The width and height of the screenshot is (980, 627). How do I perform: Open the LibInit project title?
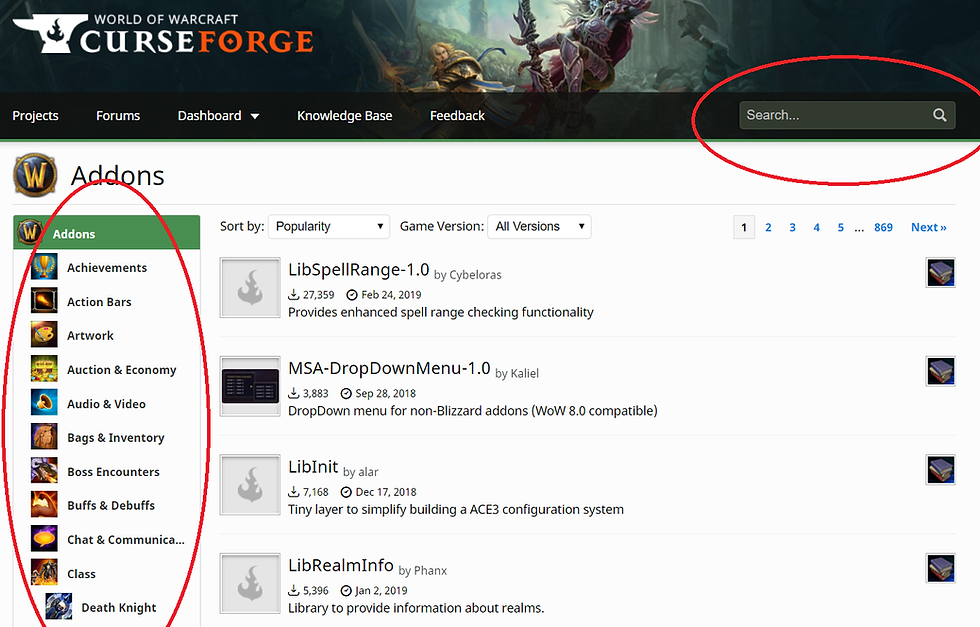tap(313, 467)
